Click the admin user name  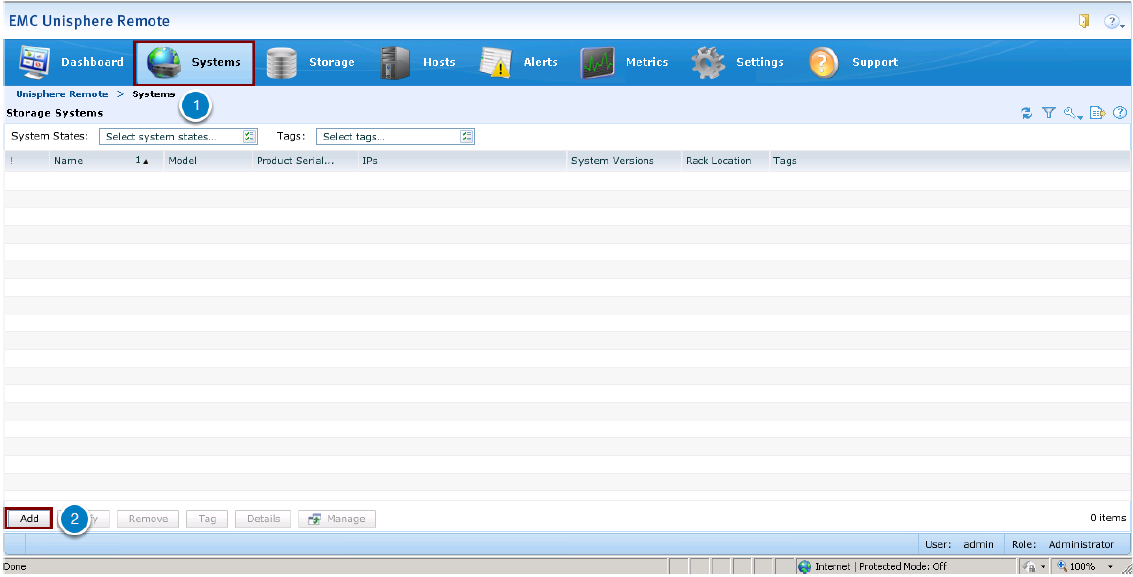[978, 545]
